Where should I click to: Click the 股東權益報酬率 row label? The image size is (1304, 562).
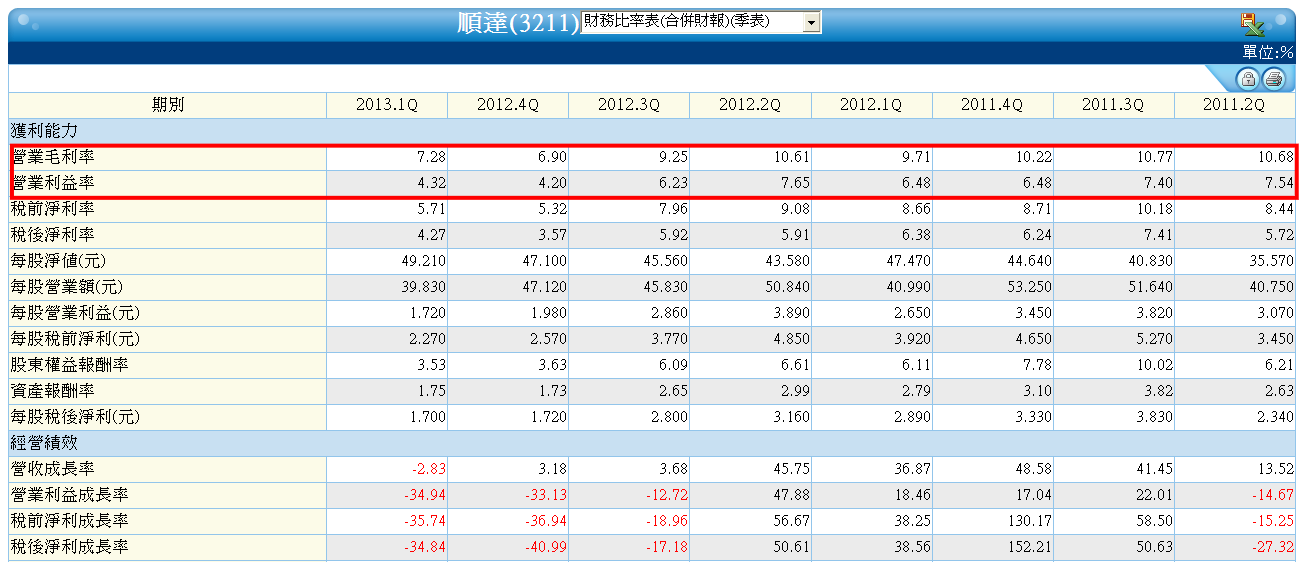tap(70, 365)
